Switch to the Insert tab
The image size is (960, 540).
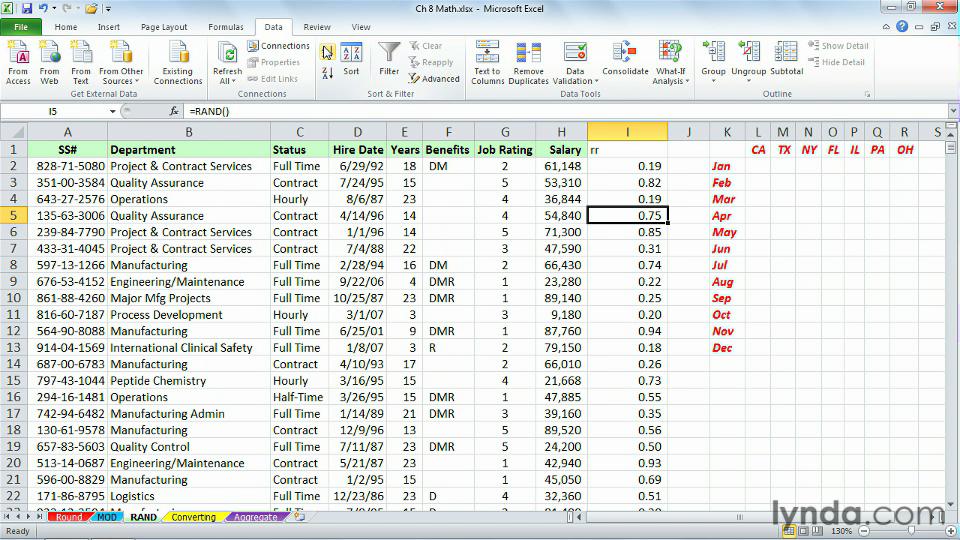[108, 27]
